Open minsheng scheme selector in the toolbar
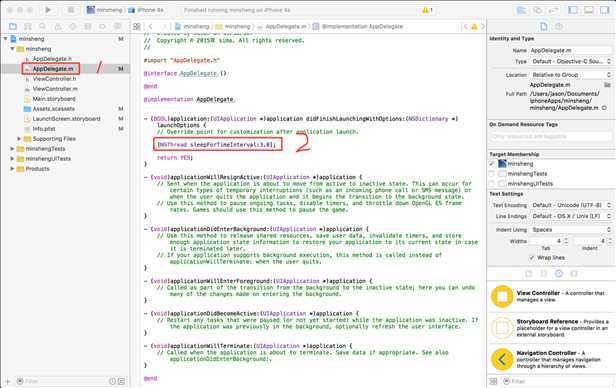Screen dimensions: 616x388 (x=104, y=10)
